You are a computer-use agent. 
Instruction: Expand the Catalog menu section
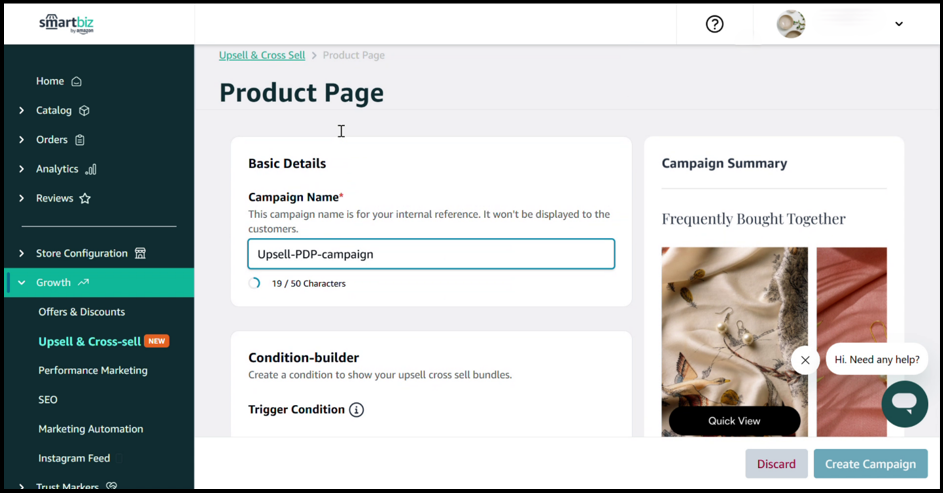pyautogui.click(x=22, y=111)
